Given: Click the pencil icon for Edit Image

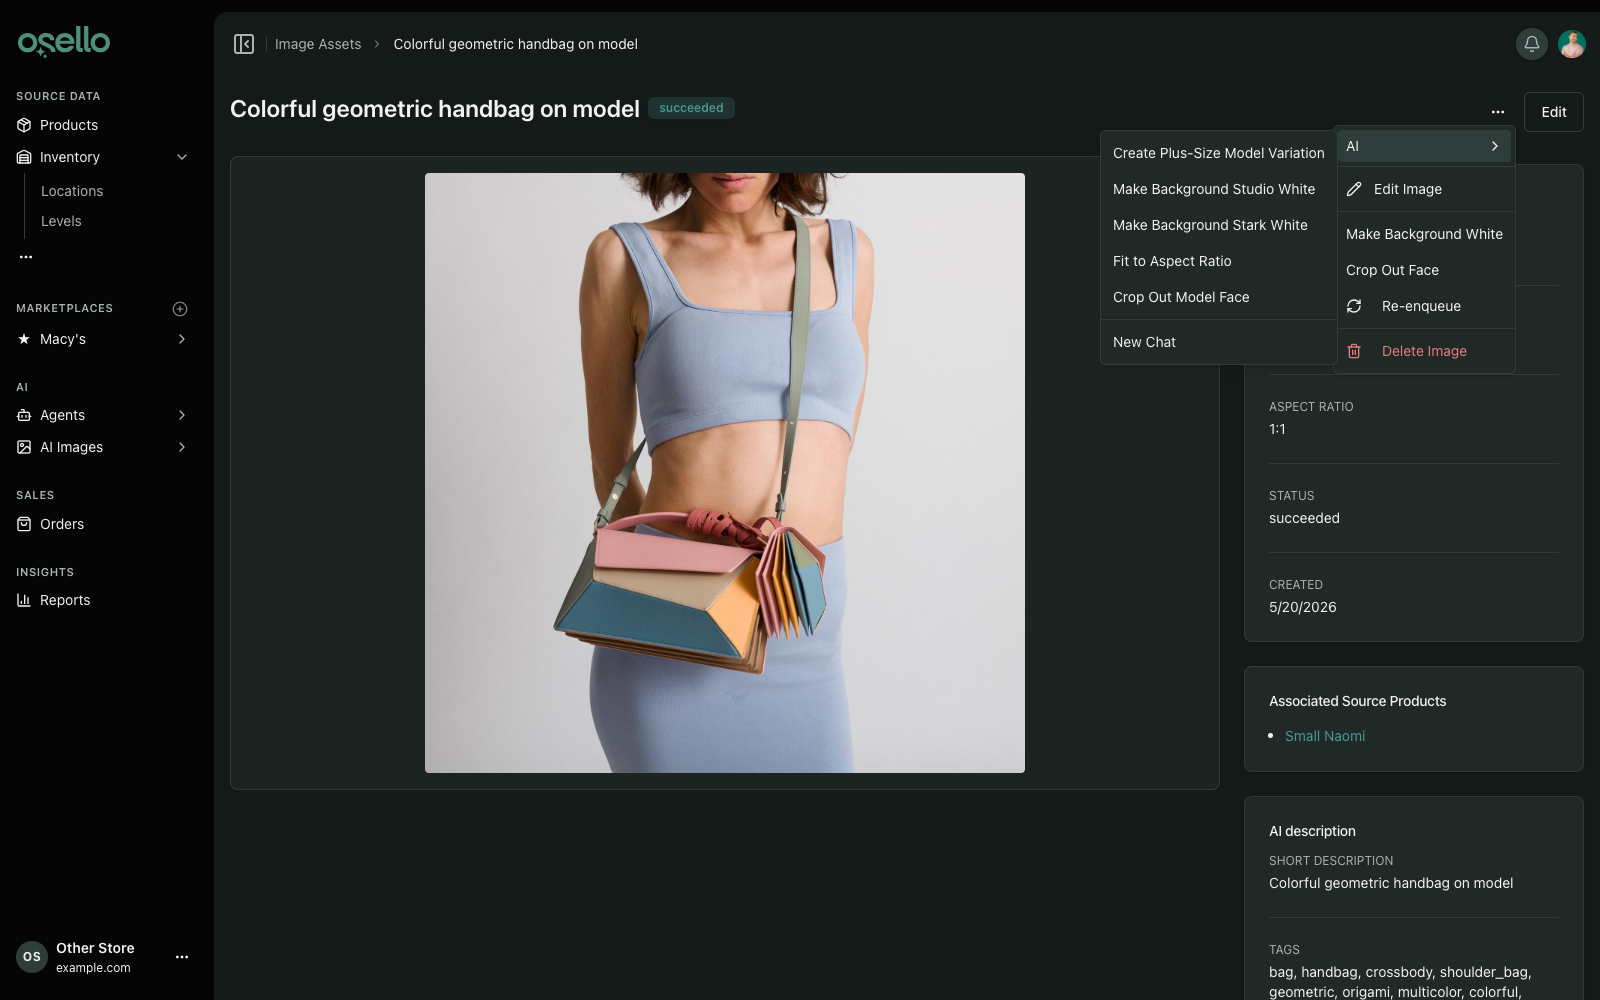Looking at the screenshot, I should point(1354,189).
